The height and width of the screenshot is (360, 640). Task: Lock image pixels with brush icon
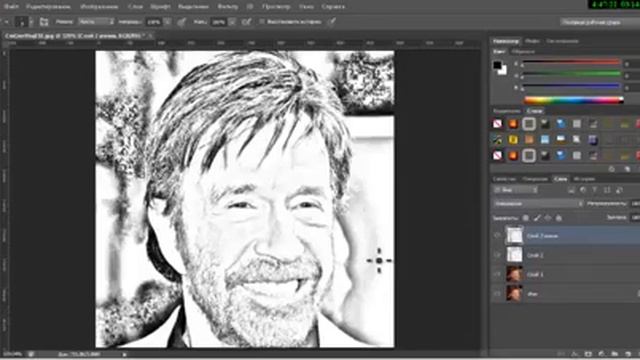pos(537,218)
